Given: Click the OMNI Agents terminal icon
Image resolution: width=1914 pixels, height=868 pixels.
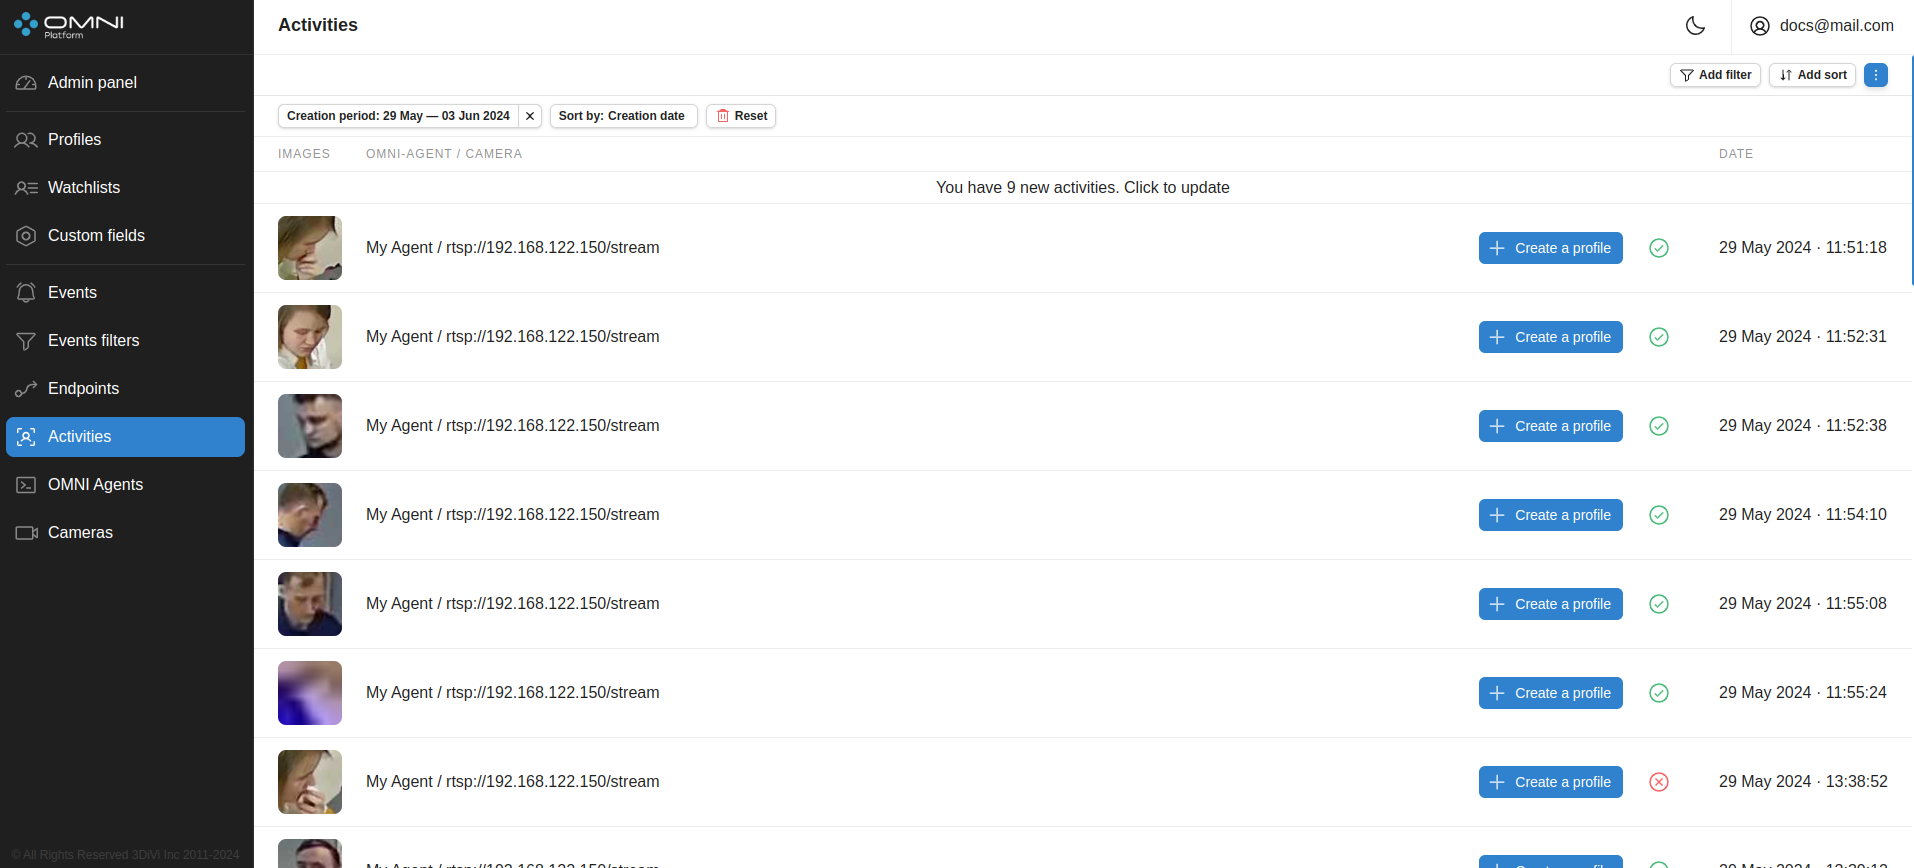Looking at the screenshot, I should coord(26,485).
